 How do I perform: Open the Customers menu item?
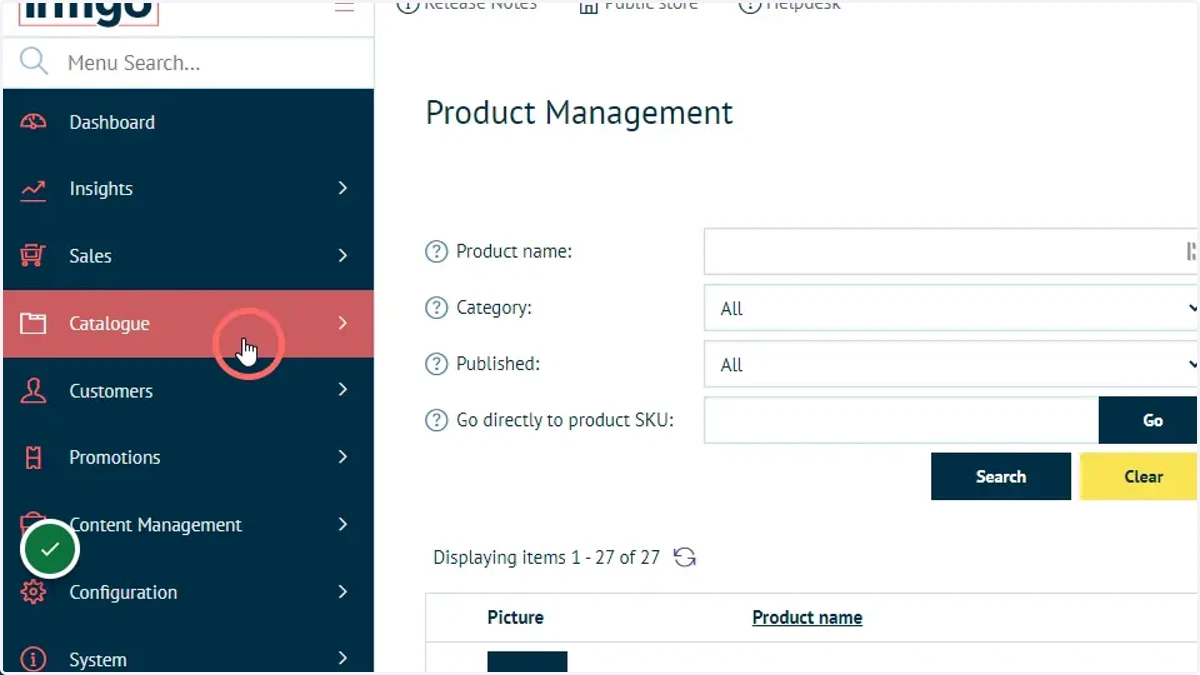(188, 391)
